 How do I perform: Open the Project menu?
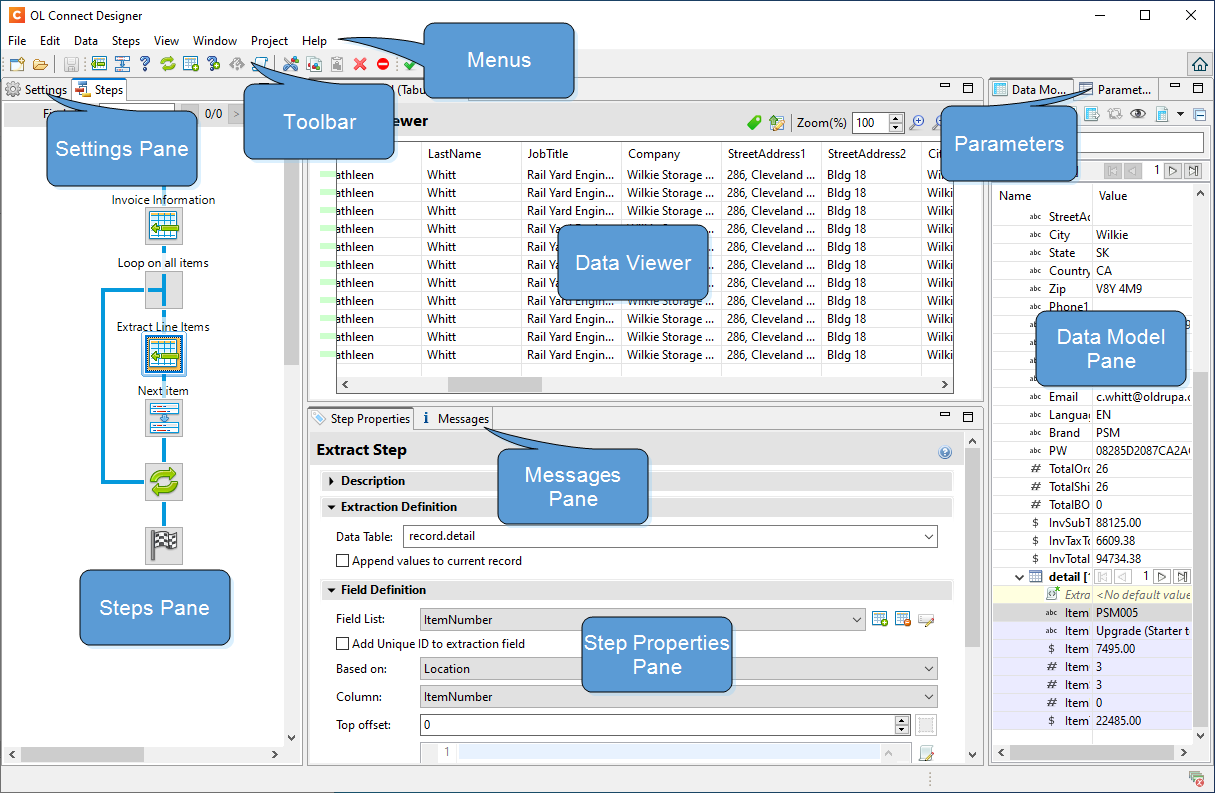(x=268, y=41)
